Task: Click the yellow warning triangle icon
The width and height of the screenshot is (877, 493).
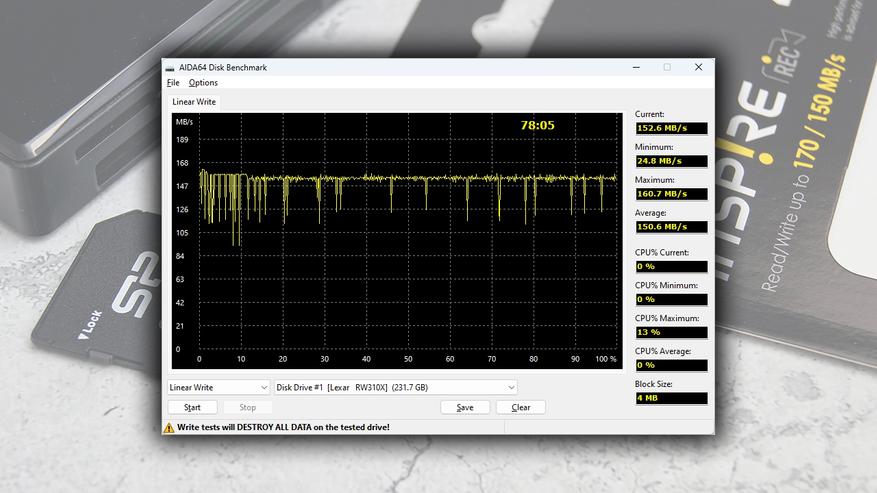Action: pos(169,427)
